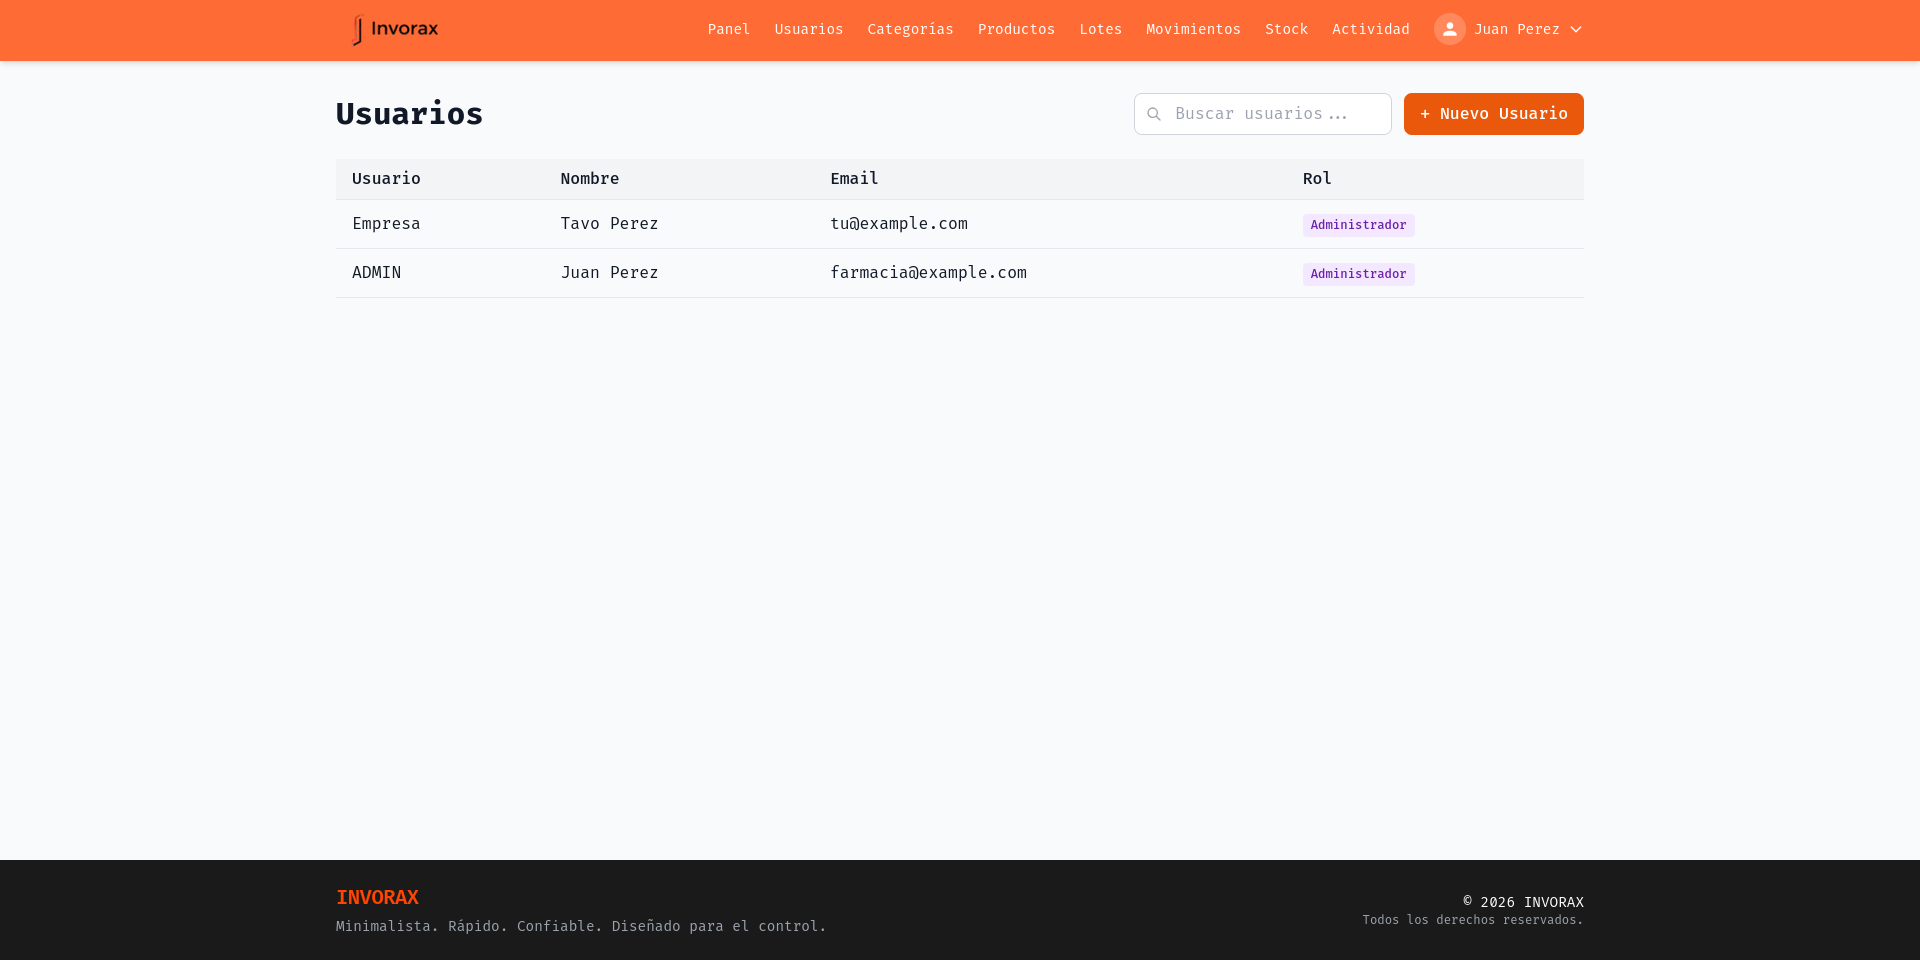Expand the Juan Perez account dropdown chevron

tap(1576, 30)
